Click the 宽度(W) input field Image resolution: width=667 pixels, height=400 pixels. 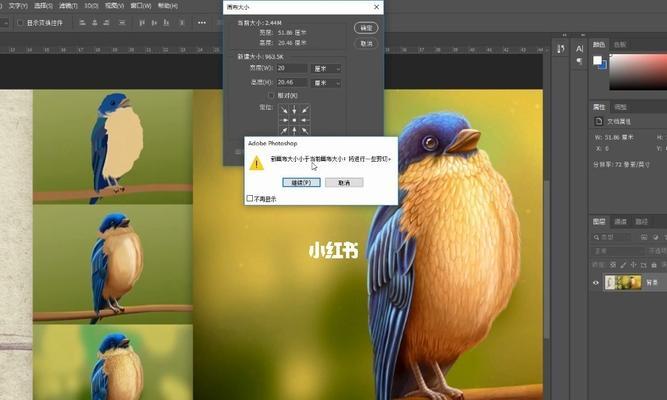pos(292,68)
